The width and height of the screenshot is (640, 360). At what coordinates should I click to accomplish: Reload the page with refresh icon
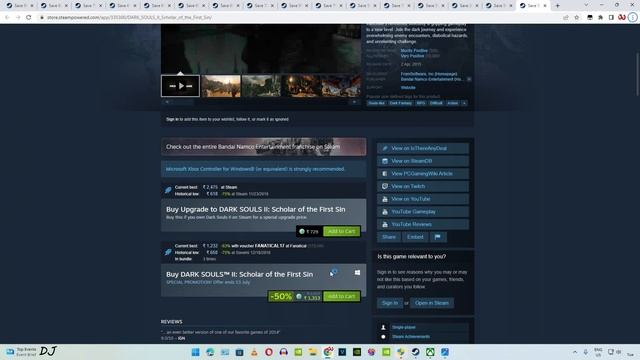[29, 18]
